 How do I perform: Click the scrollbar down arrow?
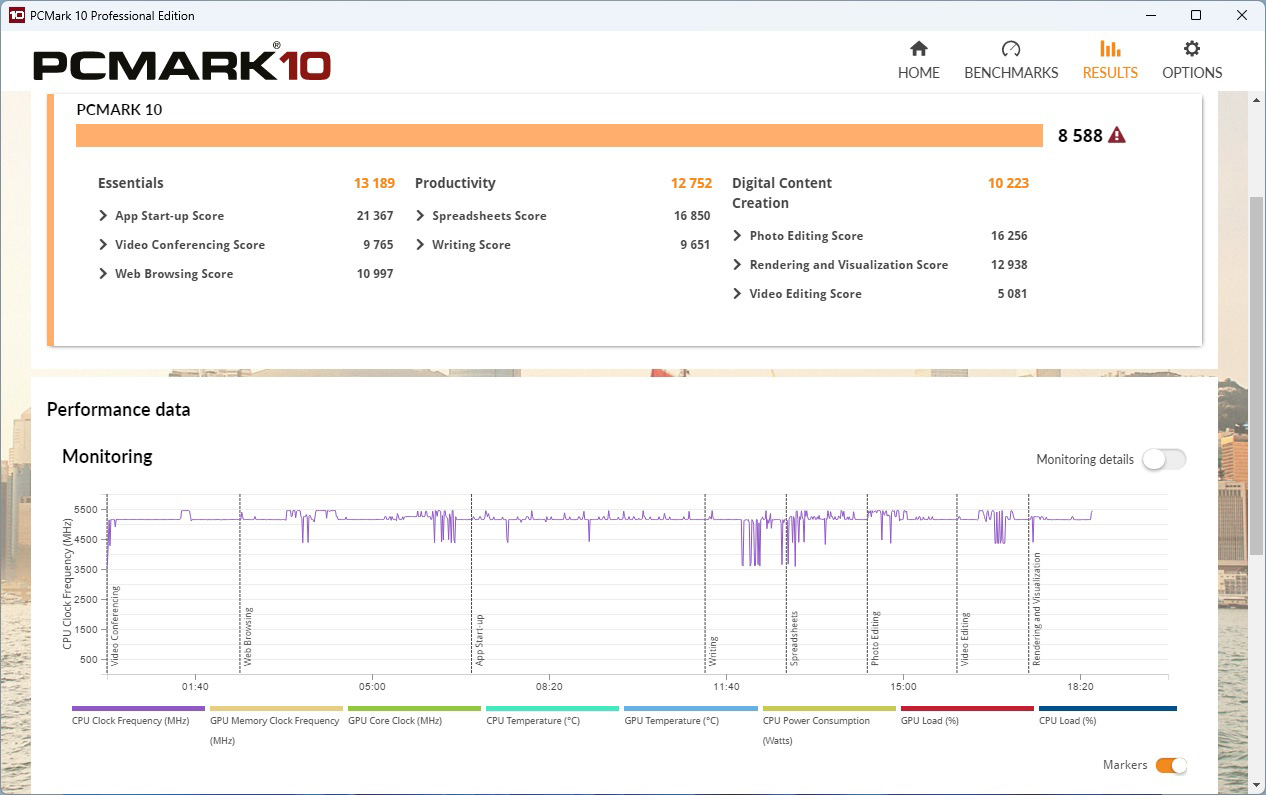tap(1257, 786)
